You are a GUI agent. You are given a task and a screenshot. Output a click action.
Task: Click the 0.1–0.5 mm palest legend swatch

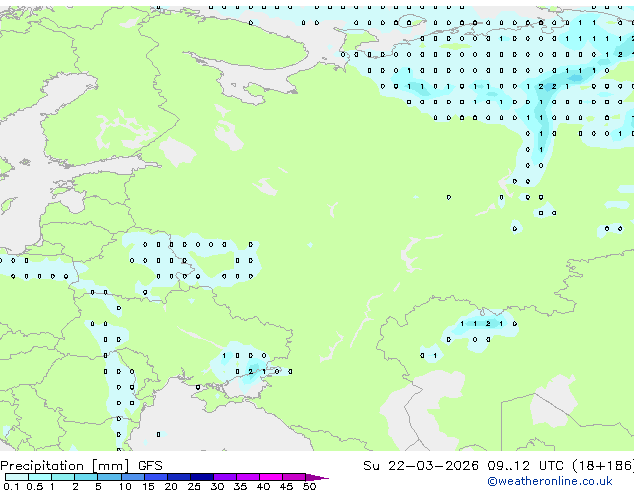pyautogui.click(x=17, y=477)
